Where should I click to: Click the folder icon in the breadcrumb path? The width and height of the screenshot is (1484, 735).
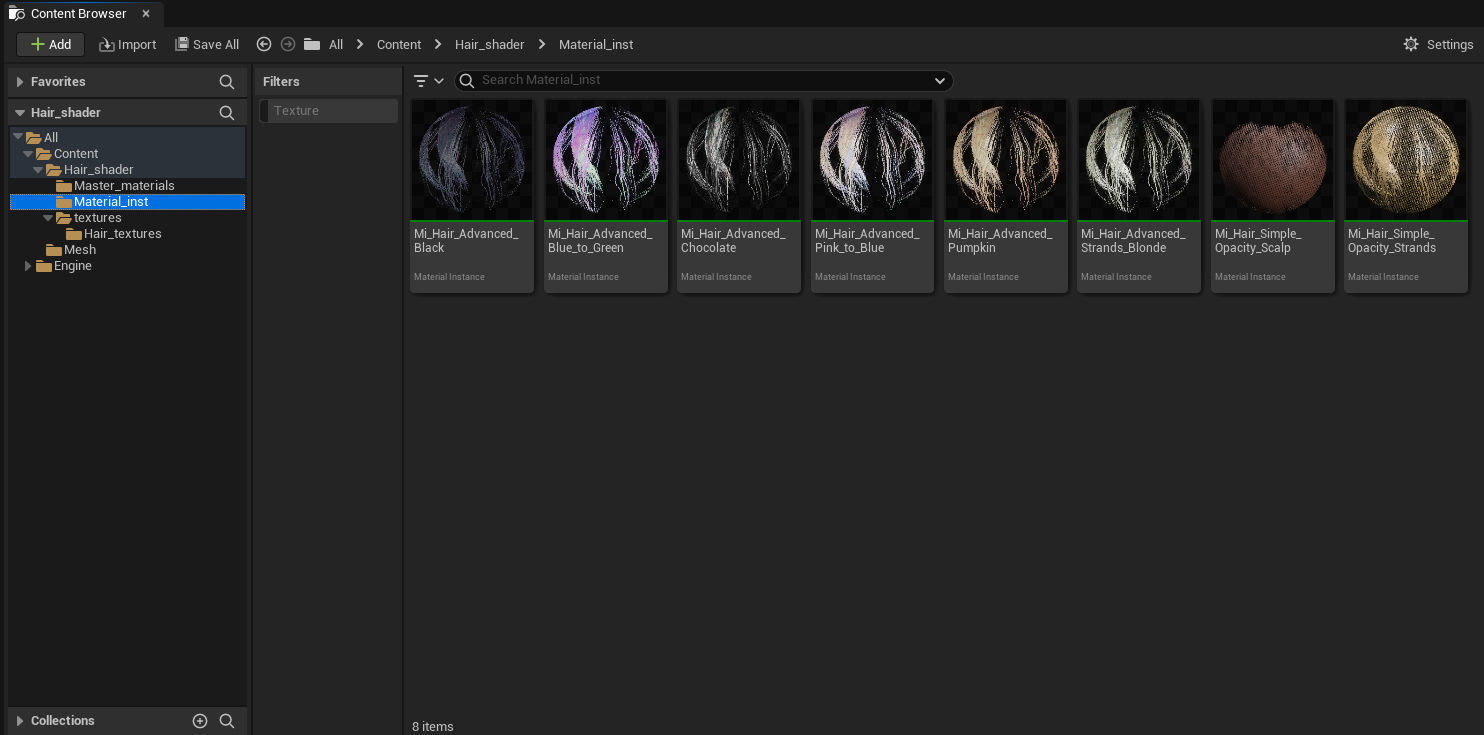tap(312, 44)
